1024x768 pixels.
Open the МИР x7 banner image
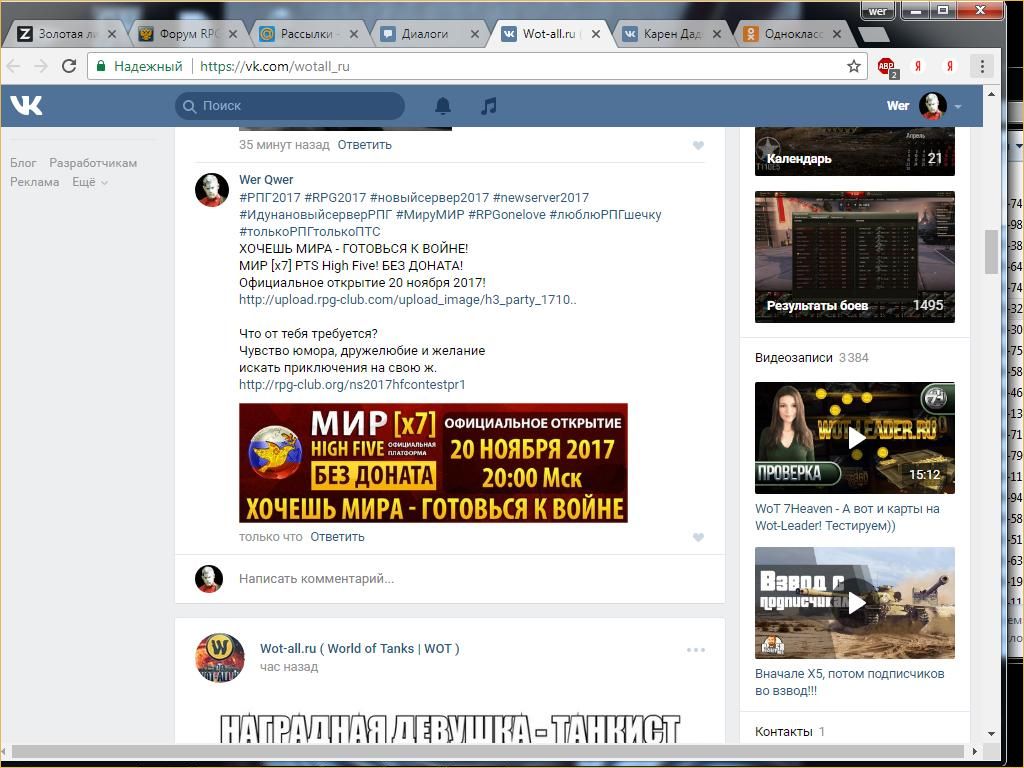click(x=433, y=463)
